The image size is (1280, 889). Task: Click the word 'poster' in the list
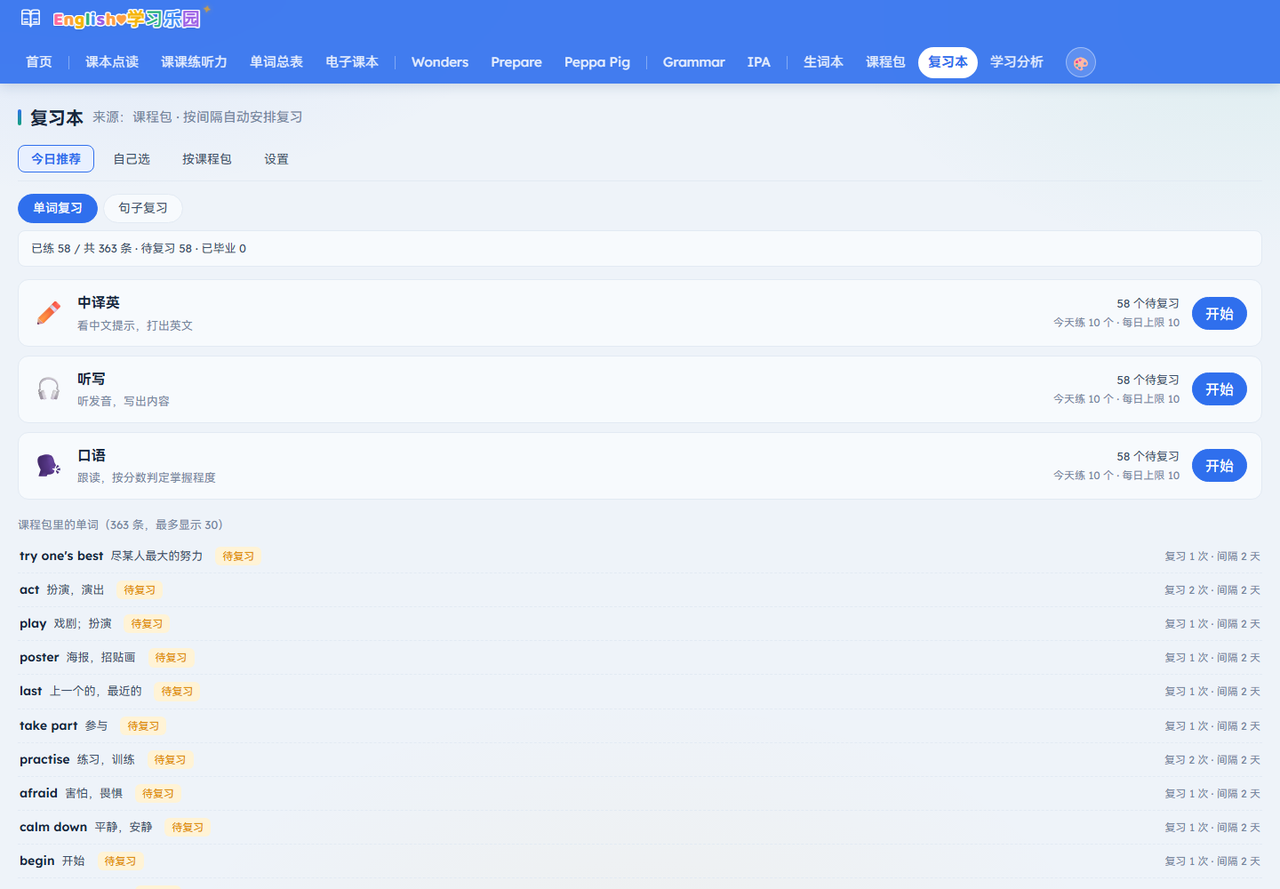point(39,658)
